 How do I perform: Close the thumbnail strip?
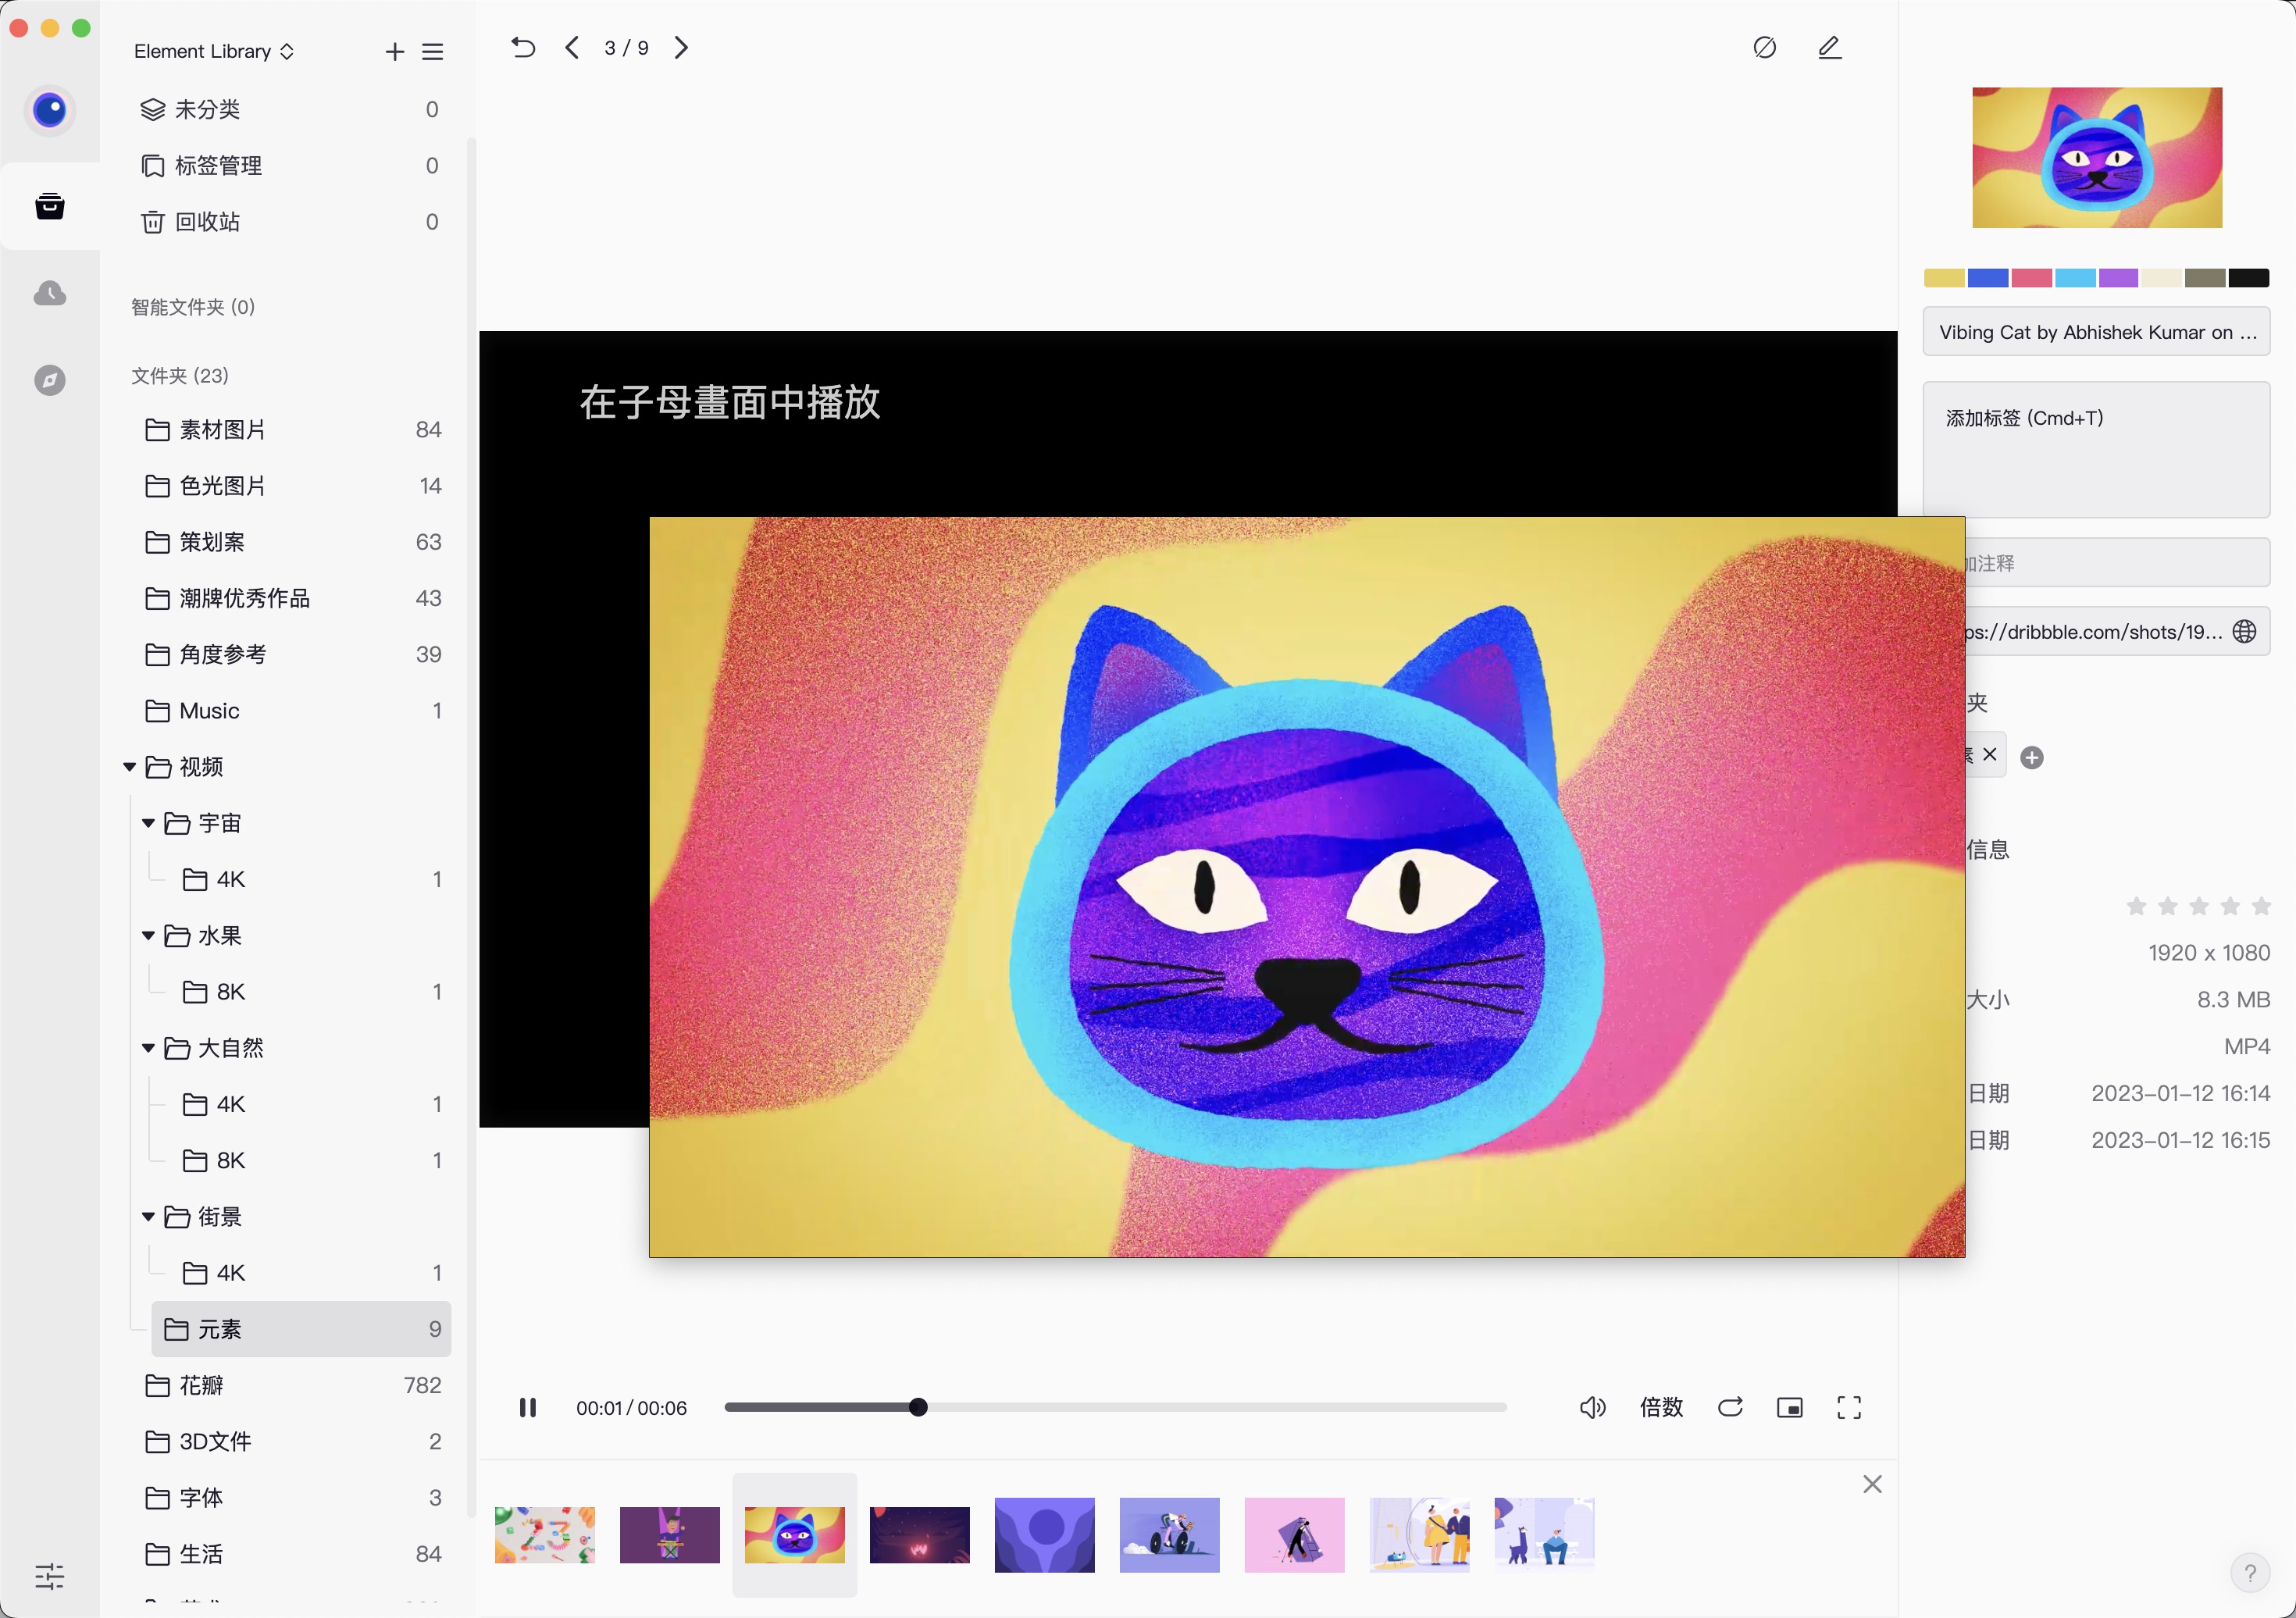[1872, 1484]
